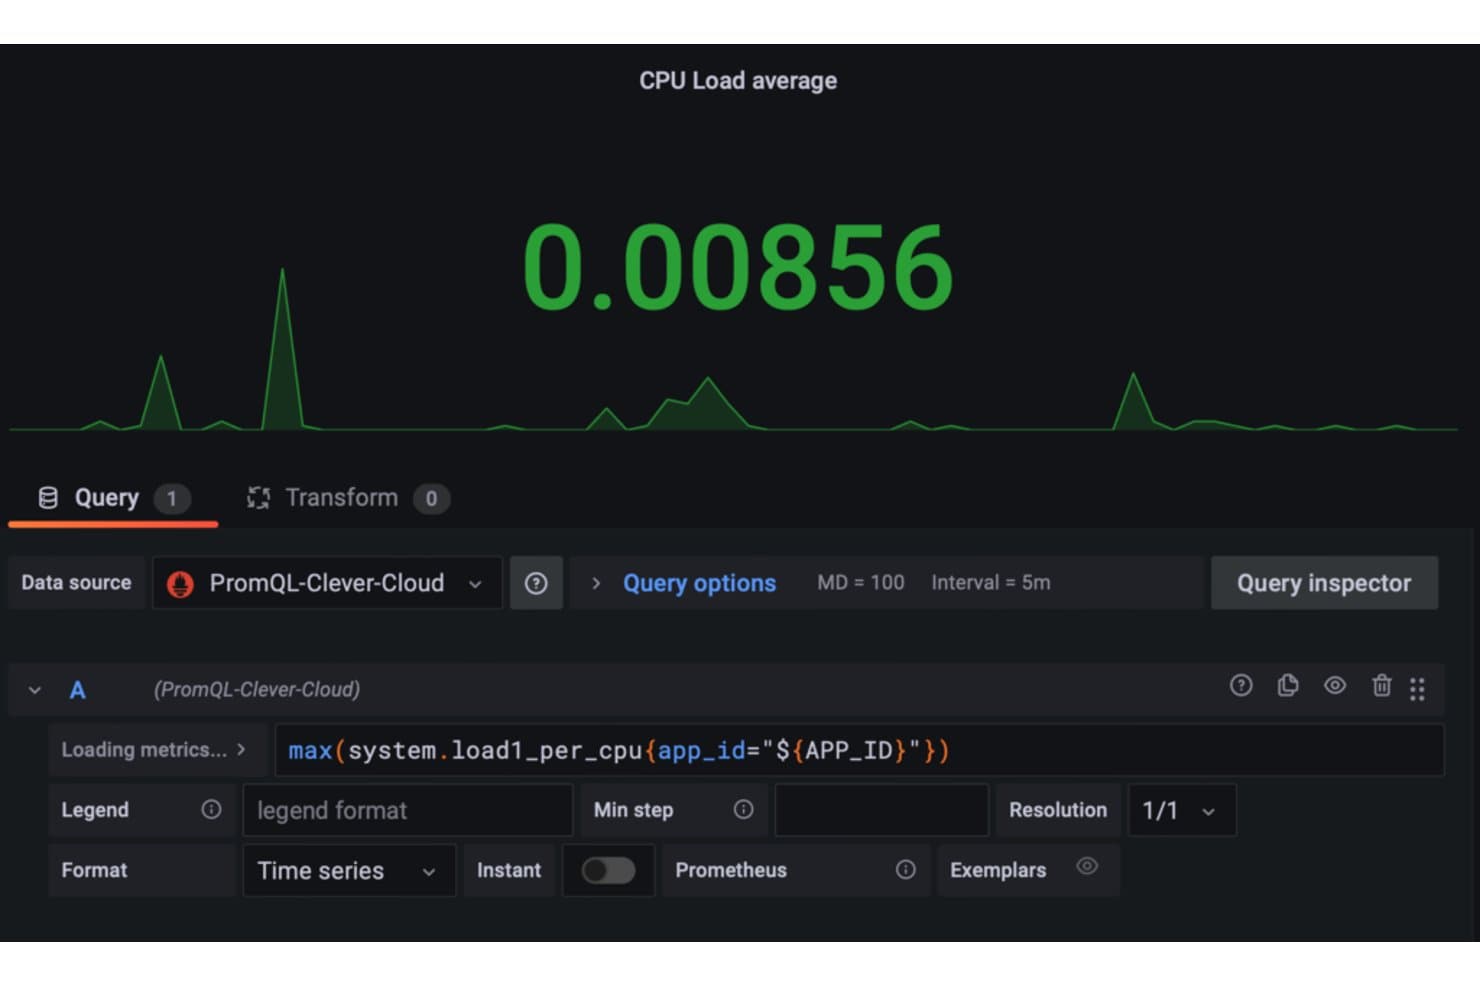Click the CPU Load average panel title
Image resolution: width=1480 pixels, height=987 pixels.
(x=738, y=81)
